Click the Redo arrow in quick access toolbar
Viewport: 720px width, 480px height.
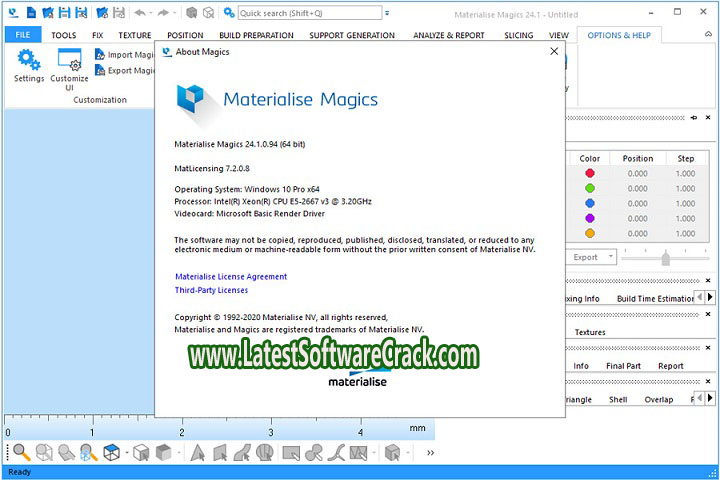coord(163,13)
